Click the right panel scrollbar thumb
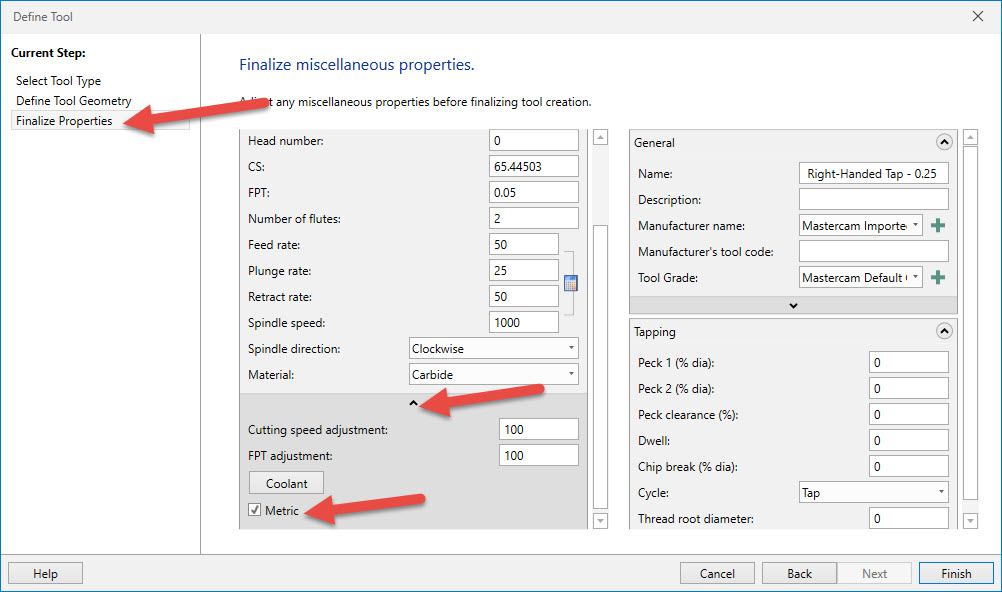1002x592 pixels. click(x=970, y=323)
